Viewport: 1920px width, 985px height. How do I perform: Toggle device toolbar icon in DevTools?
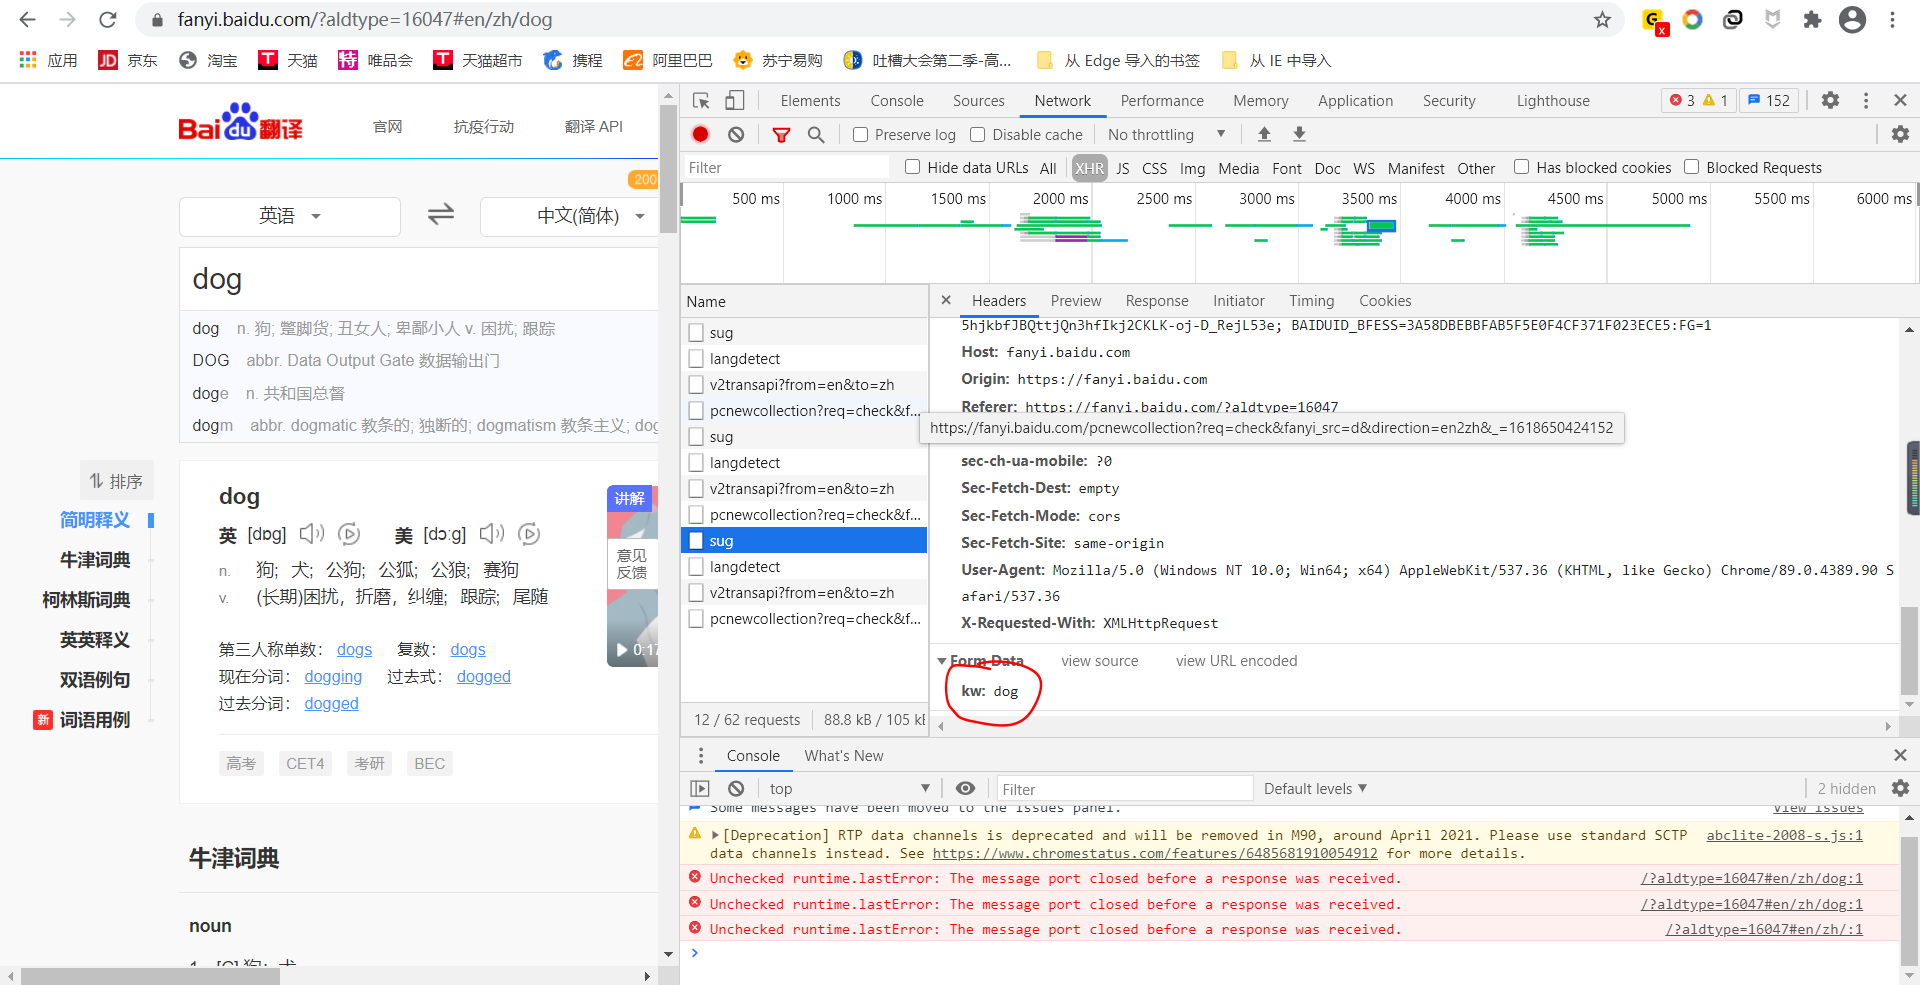pyautogui.click(x=734, y=100)
